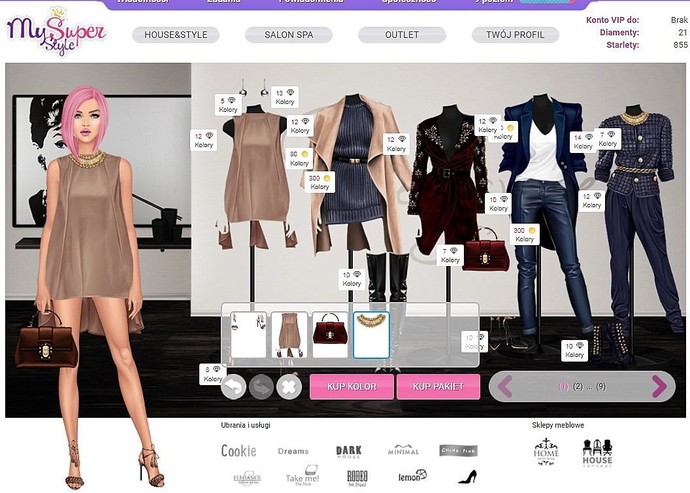Image resolution: width=690 pixels, height=493 pixels.
Task: Redo with the right curved arrow button
Action: [x=261, y=387]
